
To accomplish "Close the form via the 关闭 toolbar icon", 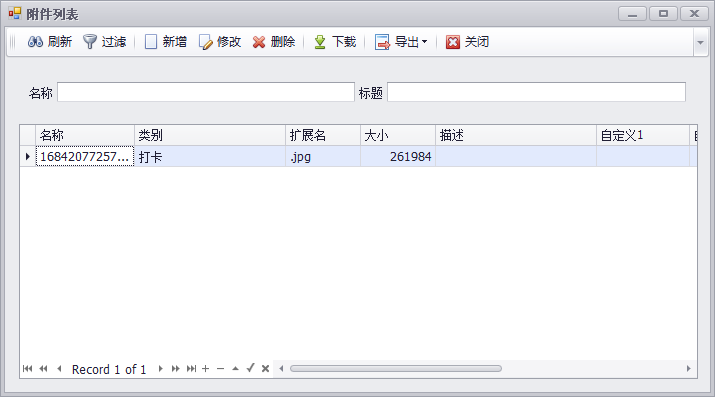I will (452, 42).
